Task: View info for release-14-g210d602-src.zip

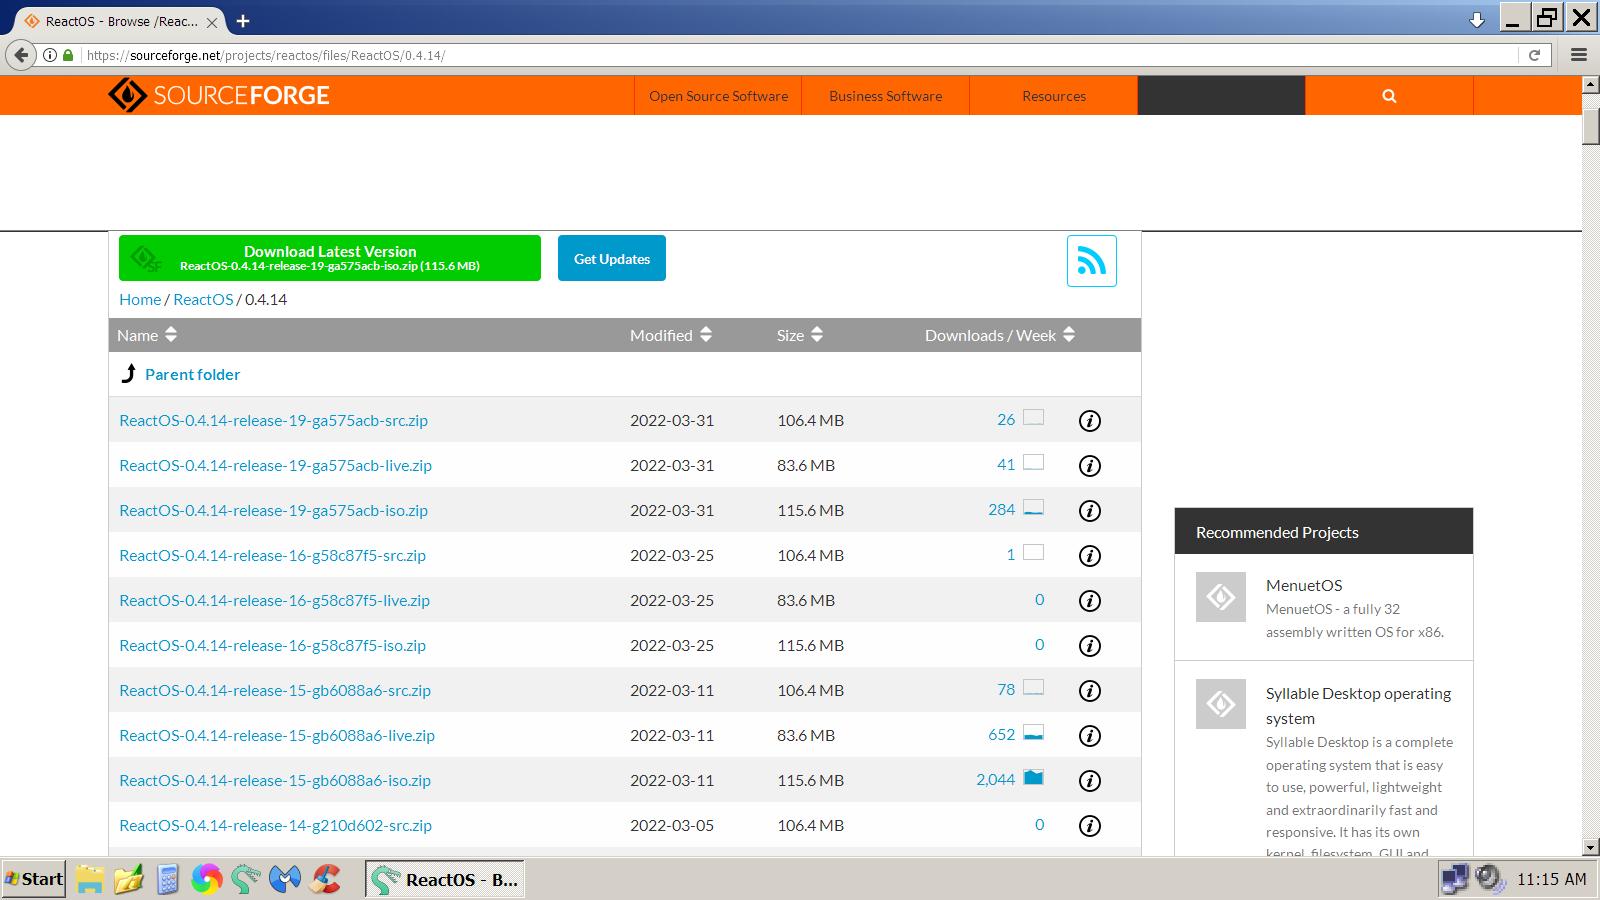Action: click(x=1090, y=826)
